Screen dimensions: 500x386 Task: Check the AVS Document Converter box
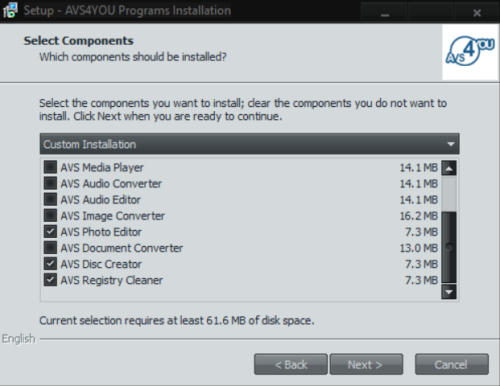tap(50, 248)
